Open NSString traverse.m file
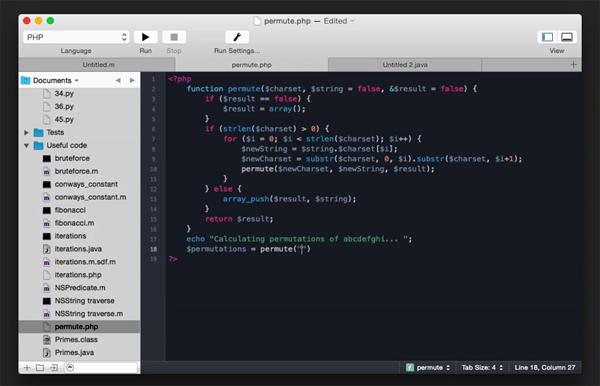This screenshot has width=600, height=386. pyautogui.click(x=89, y=314)
